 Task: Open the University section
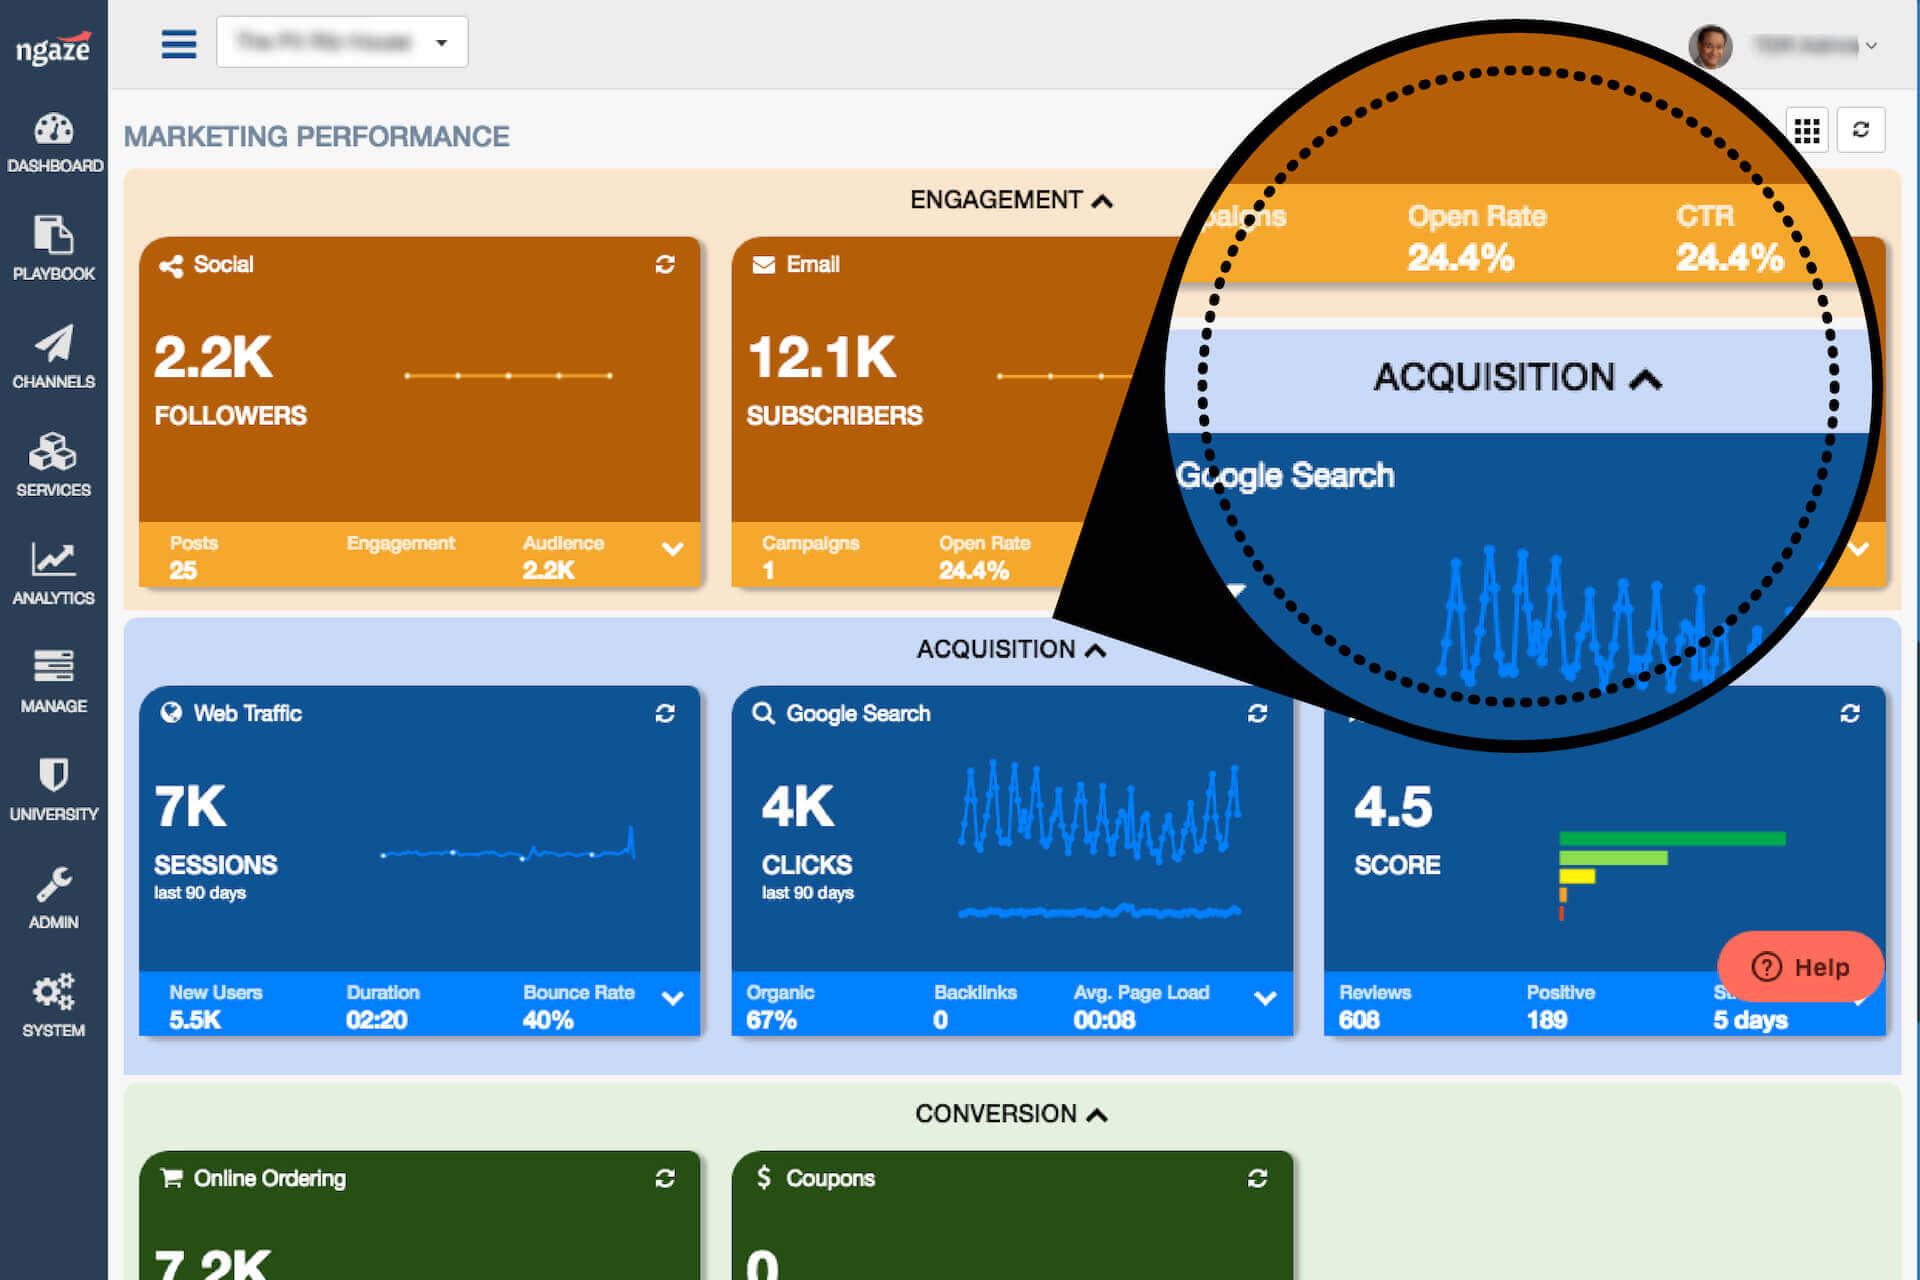click(54, 788)
